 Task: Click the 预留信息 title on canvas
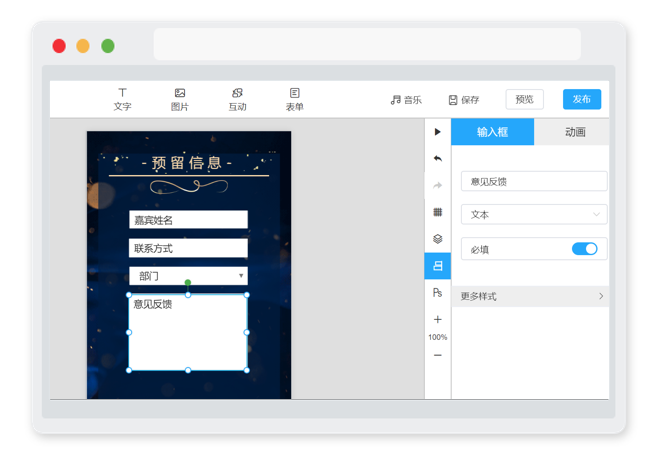coord(187,163)
